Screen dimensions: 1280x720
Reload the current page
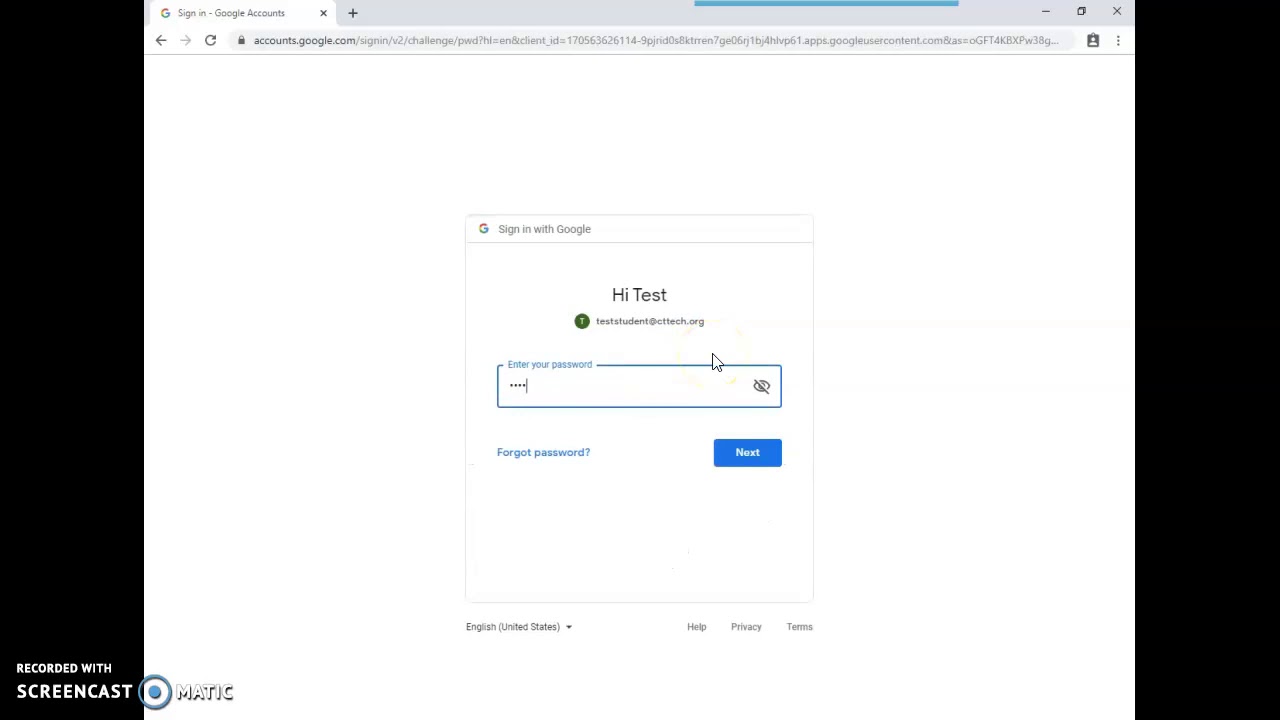(x=210, y=40)
